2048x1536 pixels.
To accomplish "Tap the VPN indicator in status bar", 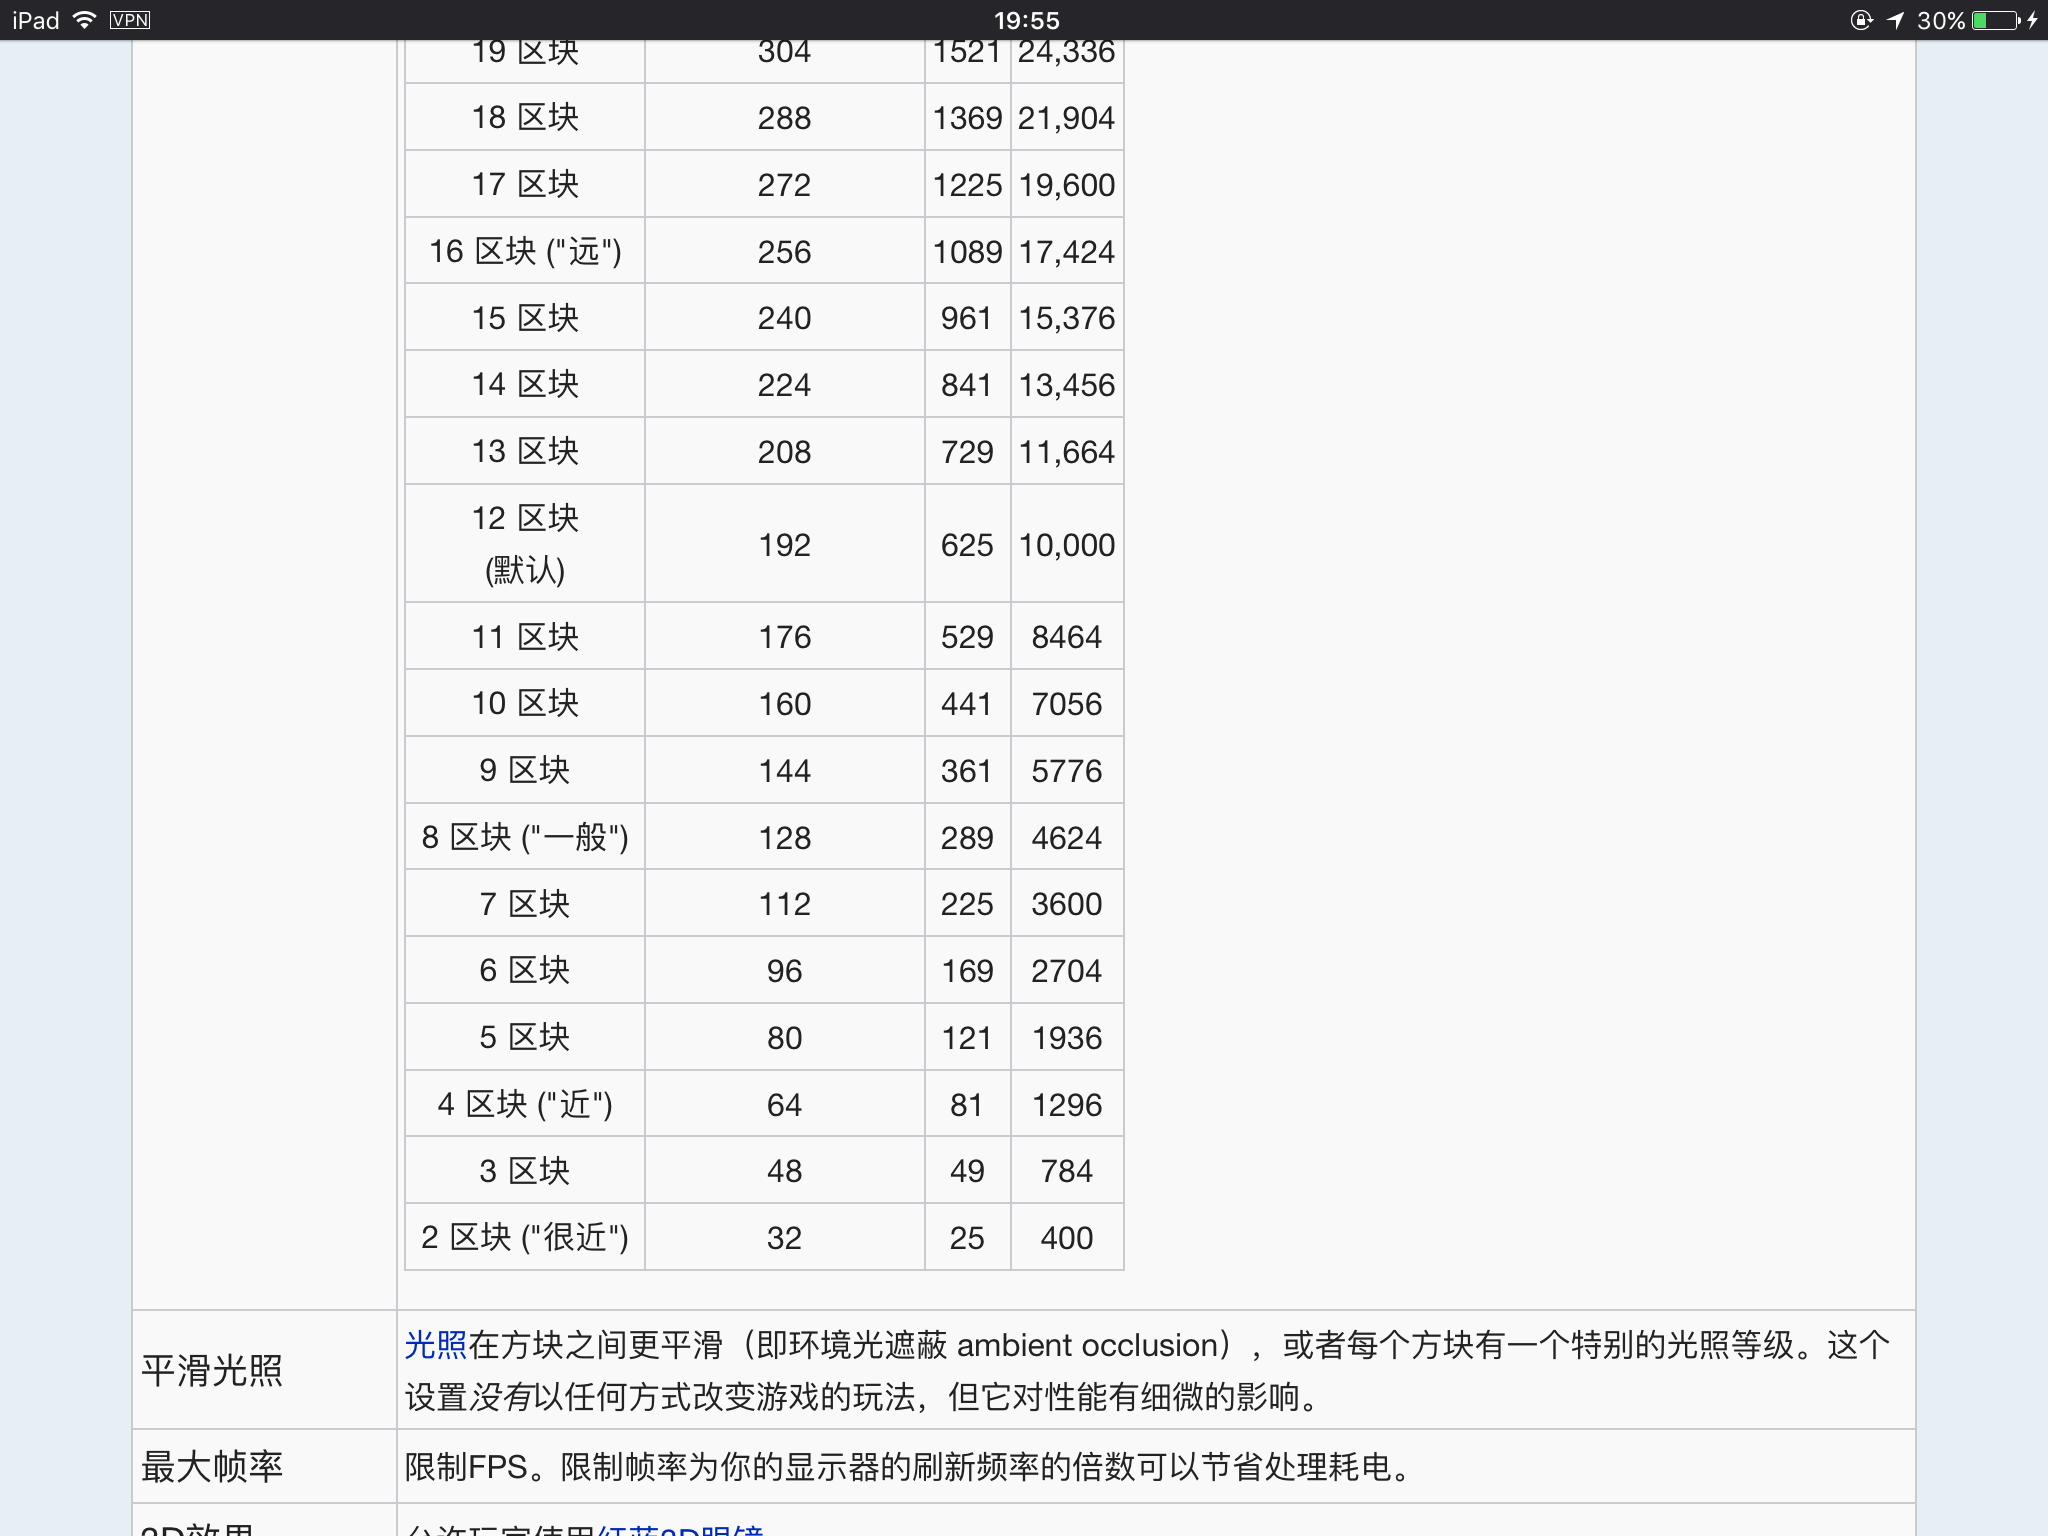I will [130, 20].
